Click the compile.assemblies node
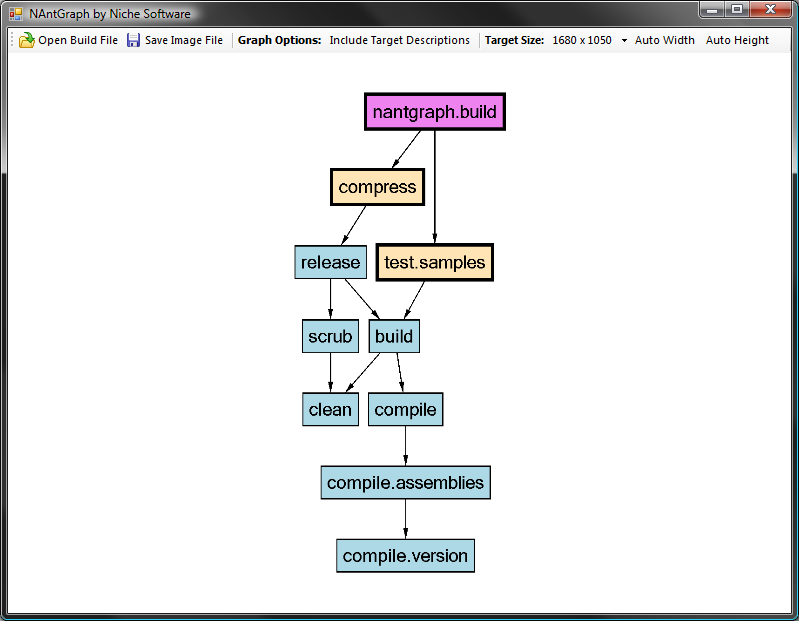 point(406,482)
